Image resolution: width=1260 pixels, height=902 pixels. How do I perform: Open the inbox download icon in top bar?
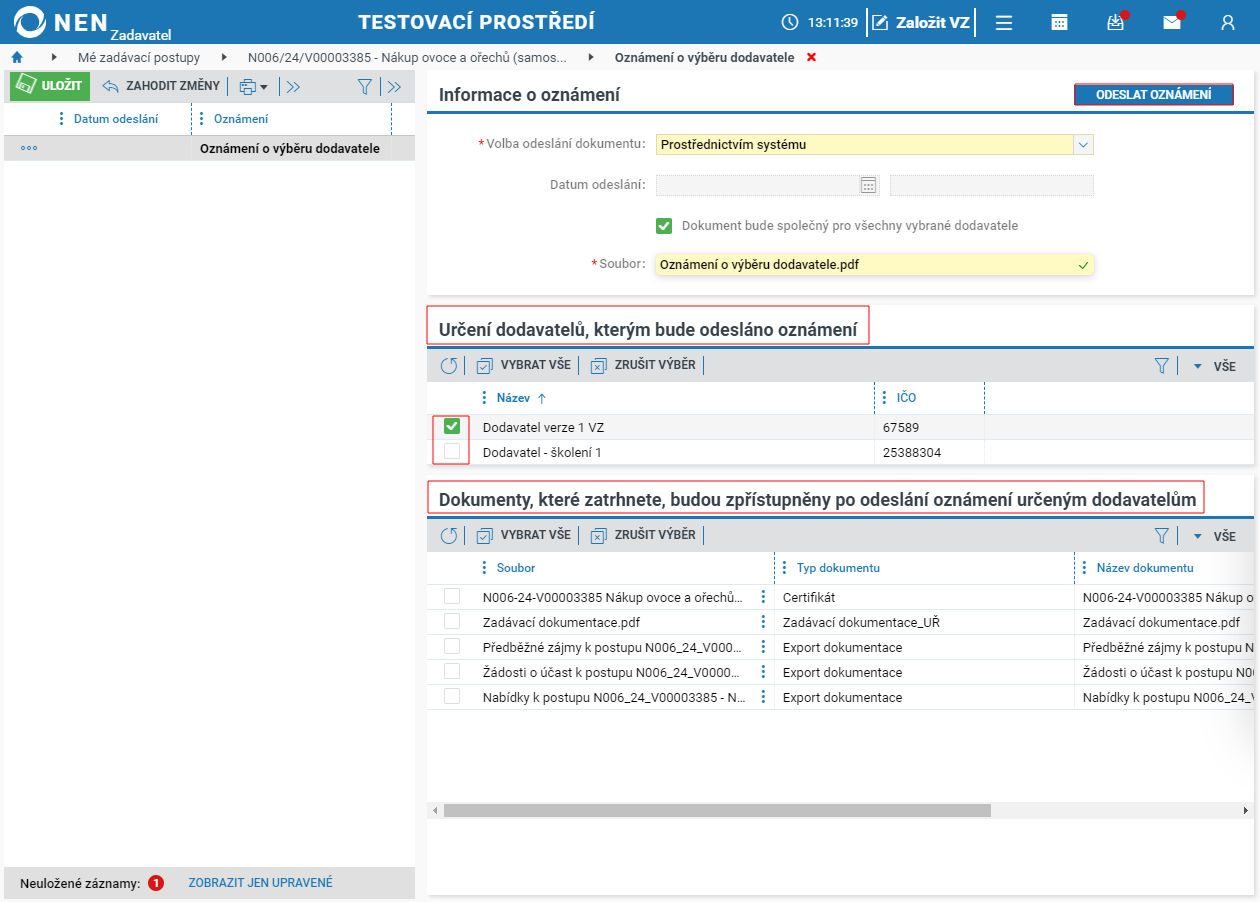click(x=1116, y=22)
